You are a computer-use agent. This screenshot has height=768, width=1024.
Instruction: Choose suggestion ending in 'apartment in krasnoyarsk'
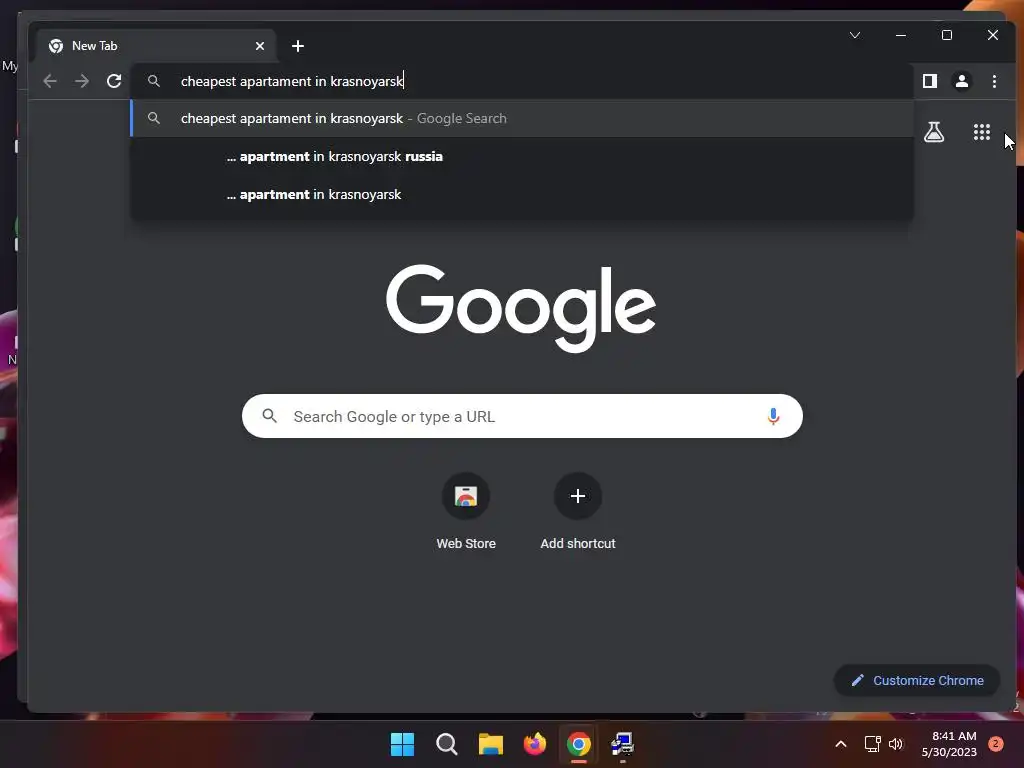point(522,194)
